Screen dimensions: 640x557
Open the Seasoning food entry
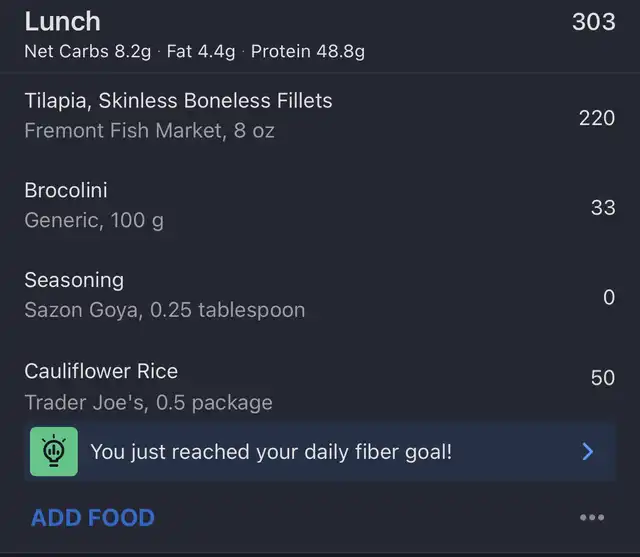pyautogui.click(x=74, y=280)
